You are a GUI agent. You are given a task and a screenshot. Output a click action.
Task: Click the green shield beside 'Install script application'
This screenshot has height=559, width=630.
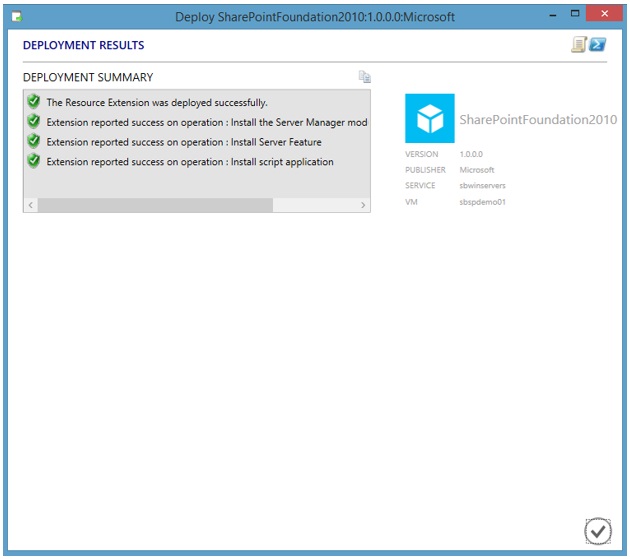34,161
